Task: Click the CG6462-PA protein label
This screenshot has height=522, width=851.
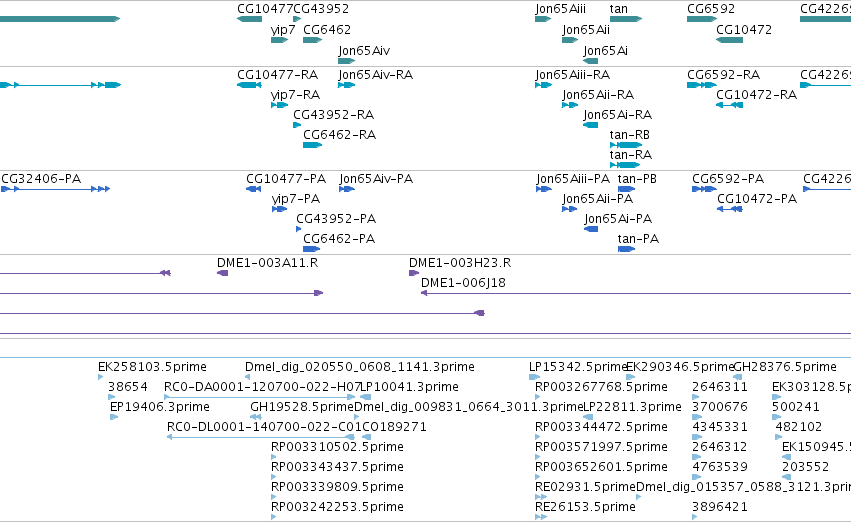Action: click(x=339, y=239)
